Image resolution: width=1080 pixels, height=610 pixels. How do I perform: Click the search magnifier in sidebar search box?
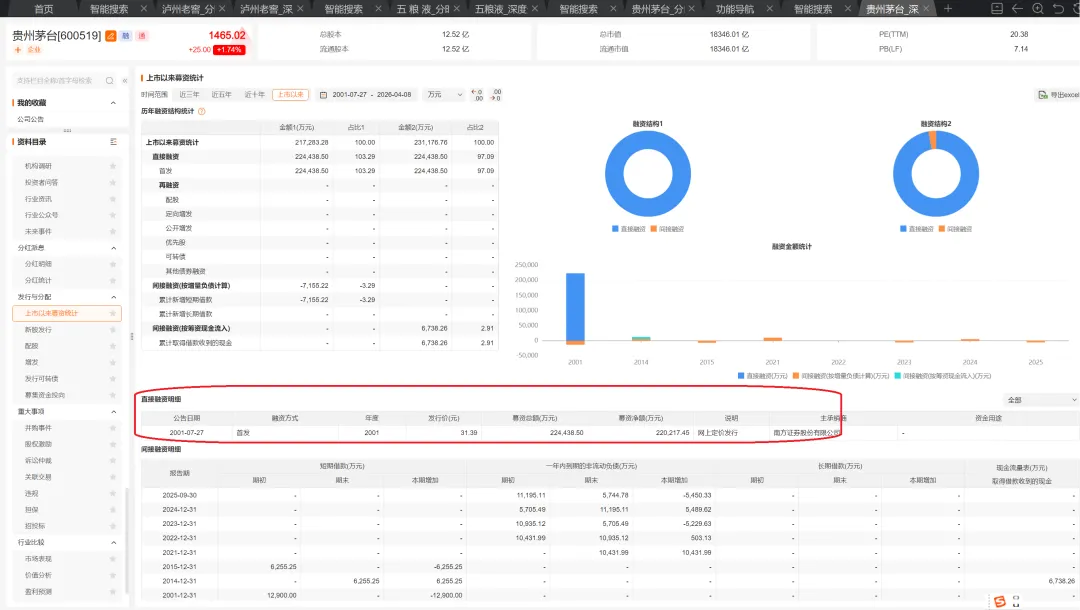click(110, 81)
